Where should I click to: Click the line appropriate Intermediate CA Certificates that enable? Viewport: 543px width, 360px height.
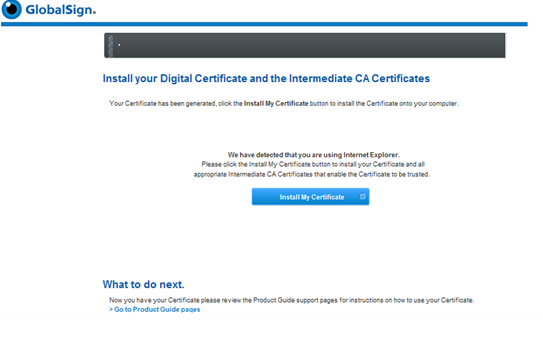click(312, 174)
